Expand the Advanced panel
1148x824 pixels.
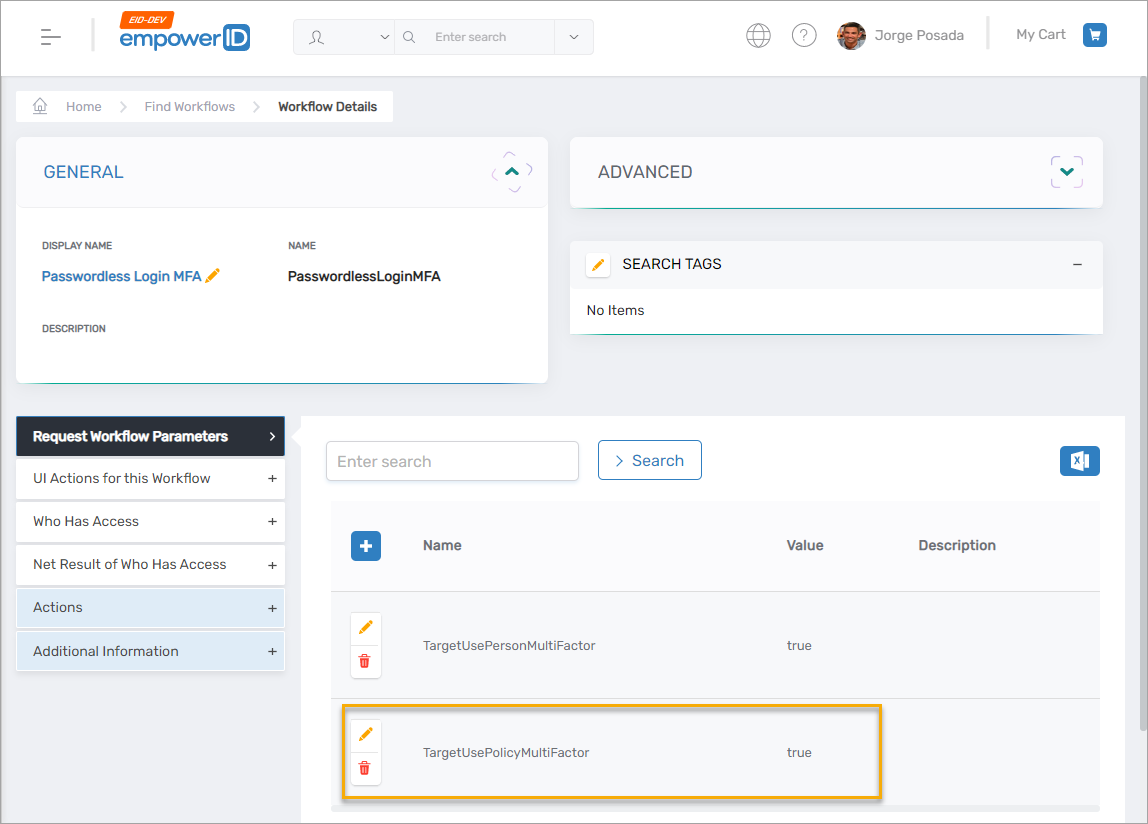pos(1067,172)
